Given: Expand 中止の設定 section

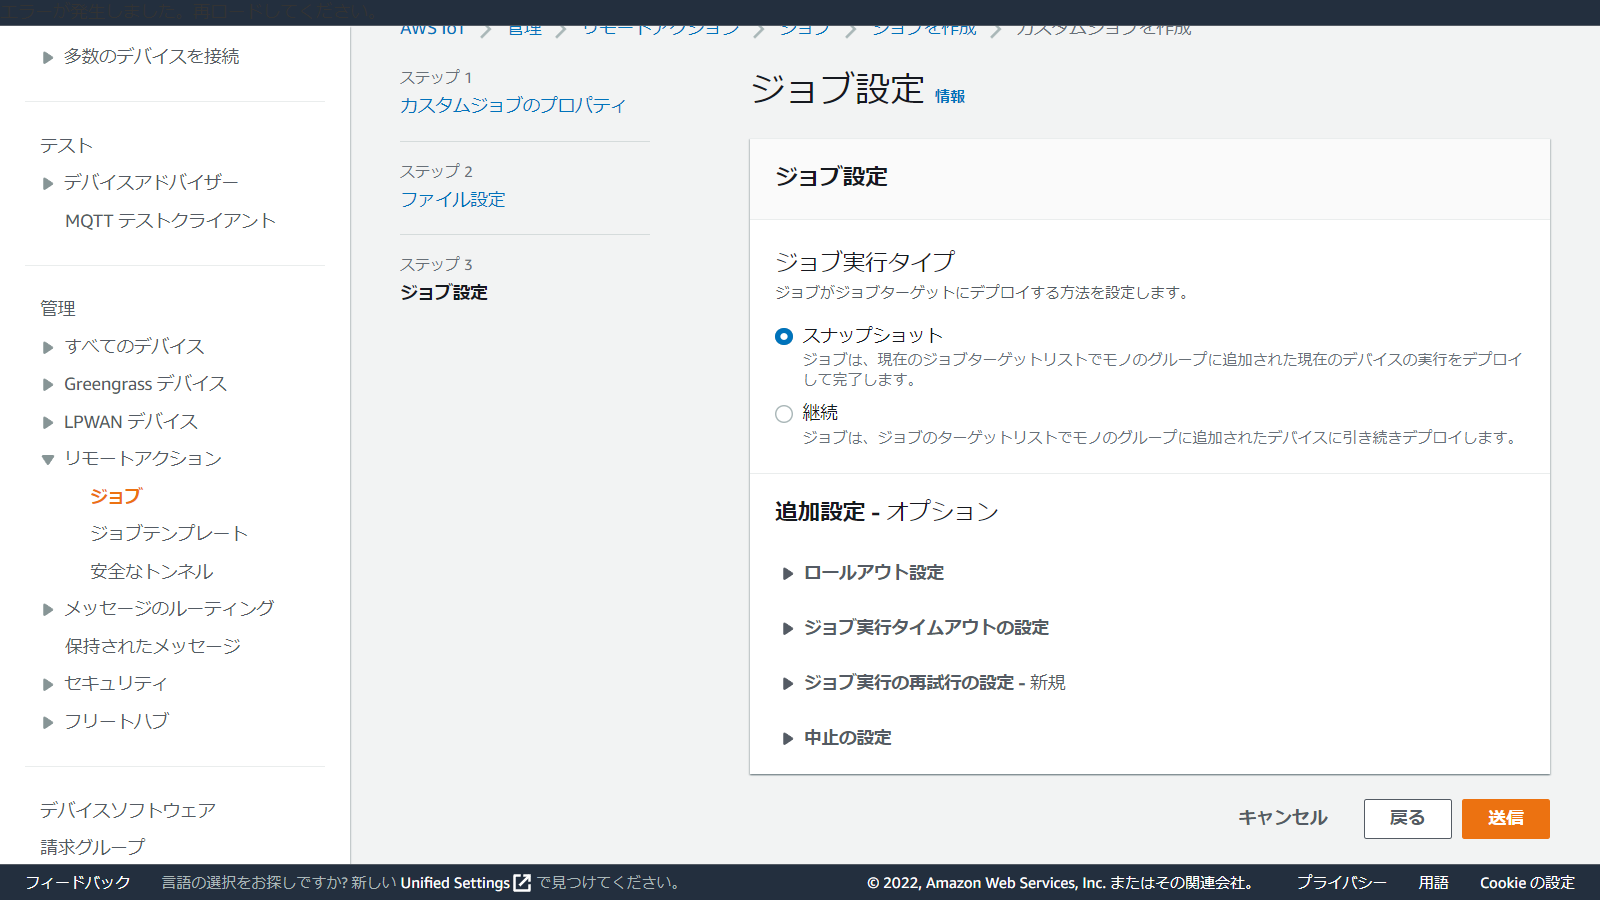Looking at the screenshot, I should tap(788, 738).
